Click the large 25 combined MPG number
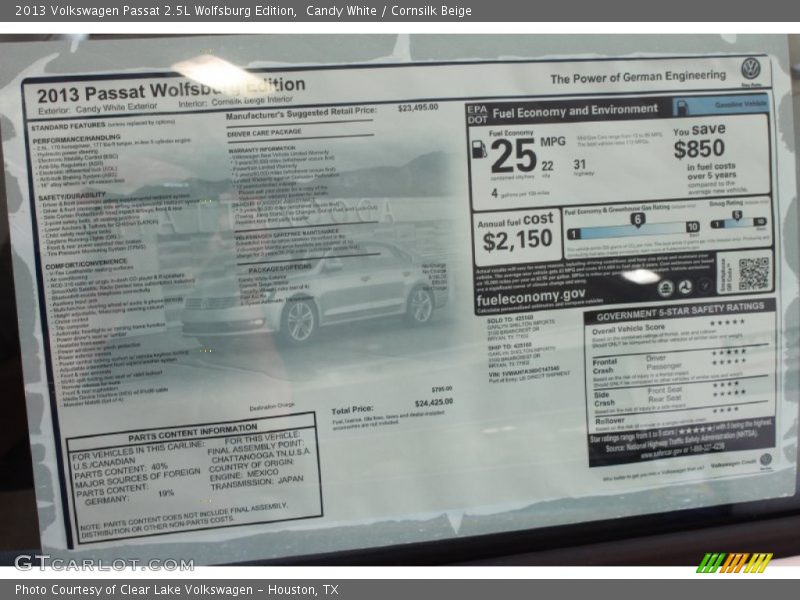The width and height of the screenshot is (800, 600). pyautogui.click(x=513, y=156)
